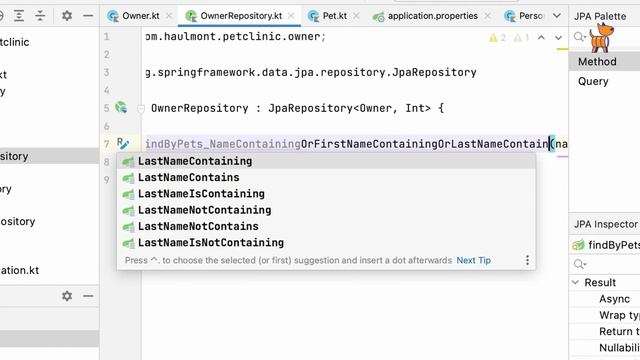Open completion popup options kebab menu

point(527,260)
